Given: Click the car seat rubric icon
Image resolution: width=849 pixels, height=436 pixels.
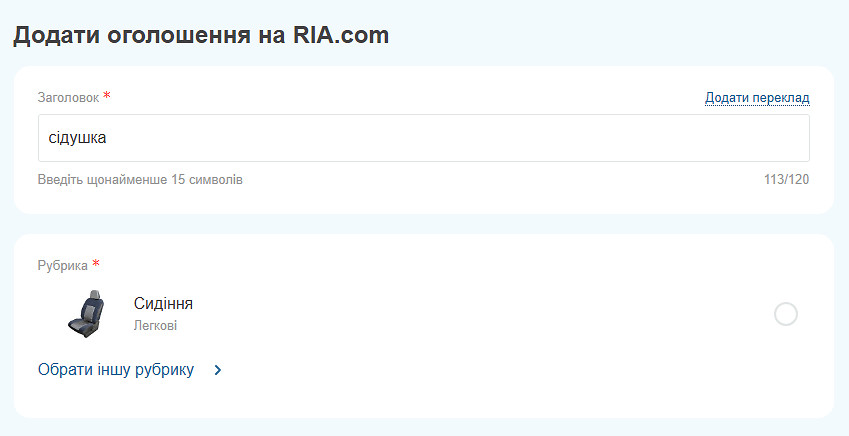Looking at the screenshot, I should tap(86, 313).
